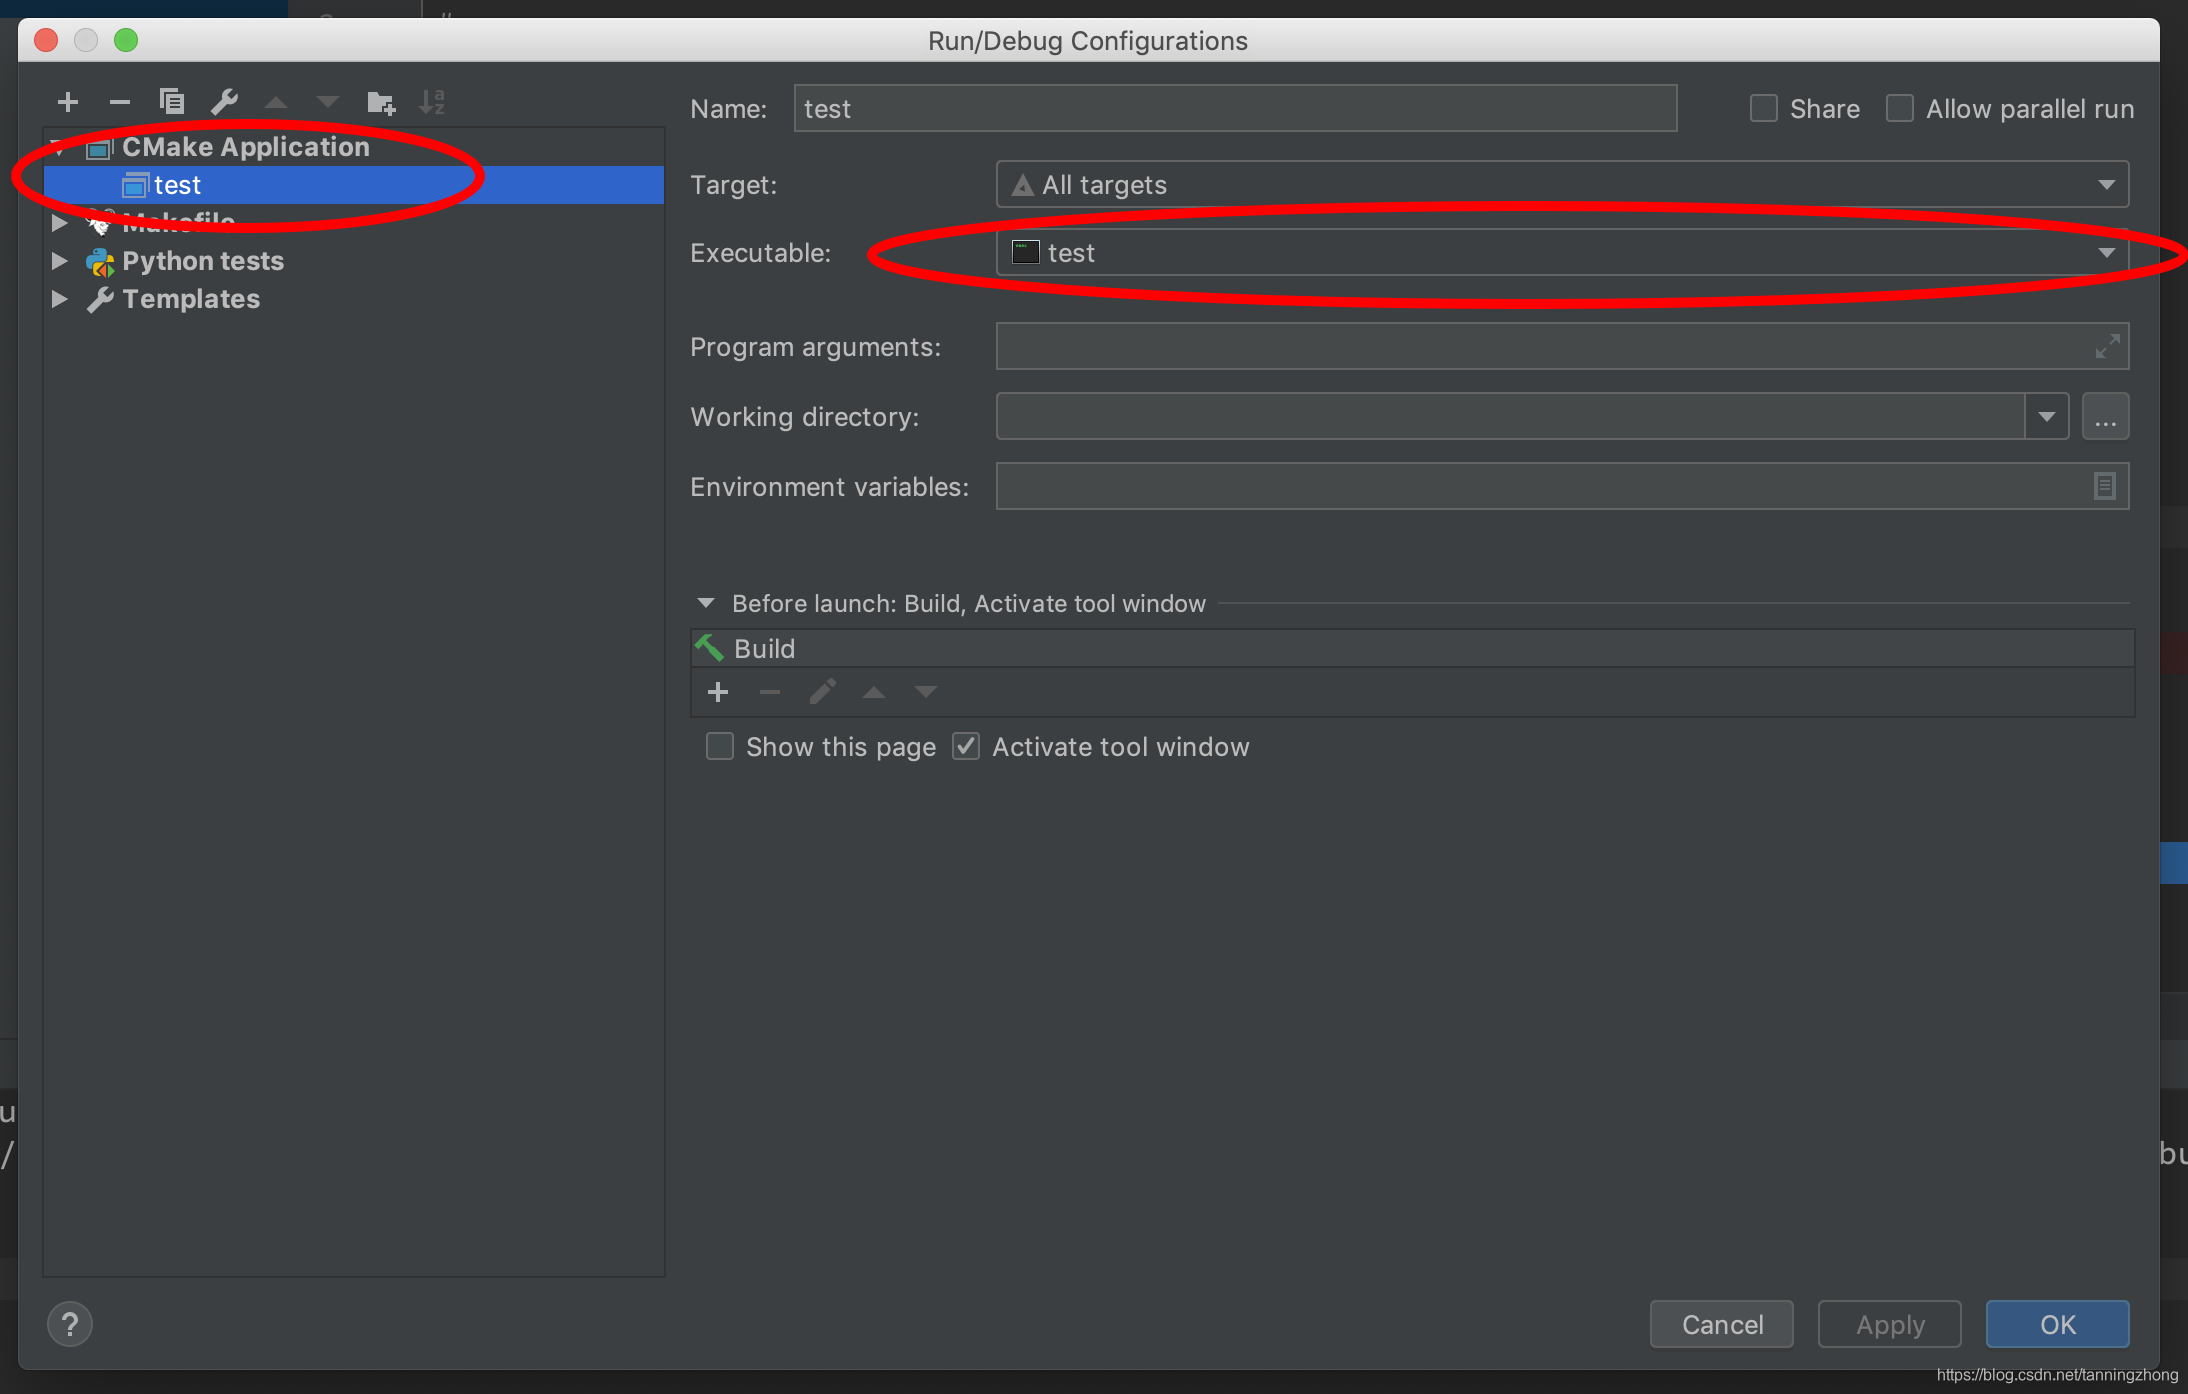Add a new configuration with the plus icon
Viewport: 2188px width, 1394px height.
coord(68,102)
